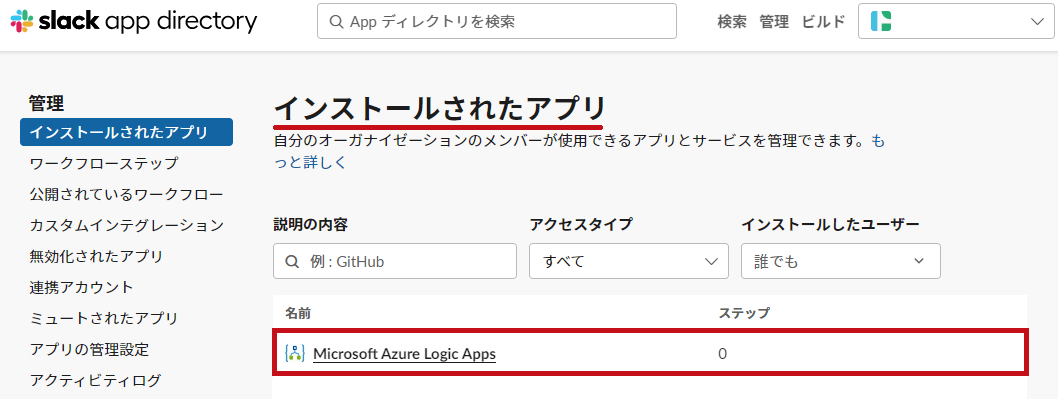Viewport: 1058px width, 399px height.
Task: Click the ステップ column header
Action: click(744, 313)
